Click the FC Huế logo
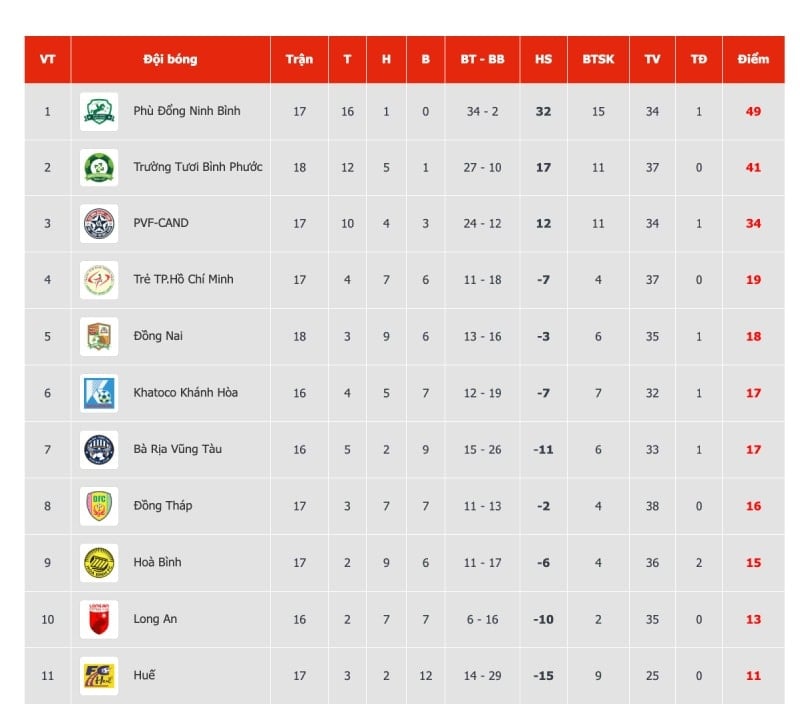 coord(99,676)
